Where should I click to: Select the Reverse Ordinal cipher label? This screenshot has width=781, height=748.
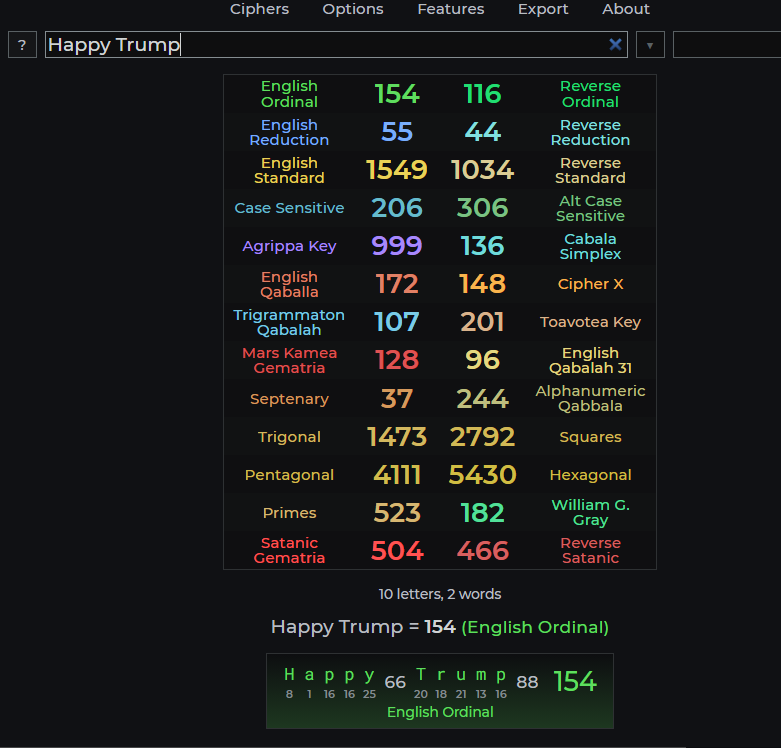point(590,94)
